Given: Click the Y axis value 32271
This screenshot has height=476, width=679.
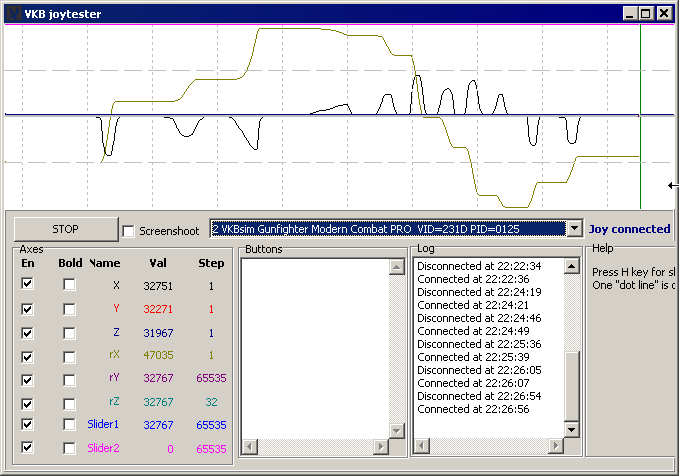Looking at the screenshot, I should (158, 309).
